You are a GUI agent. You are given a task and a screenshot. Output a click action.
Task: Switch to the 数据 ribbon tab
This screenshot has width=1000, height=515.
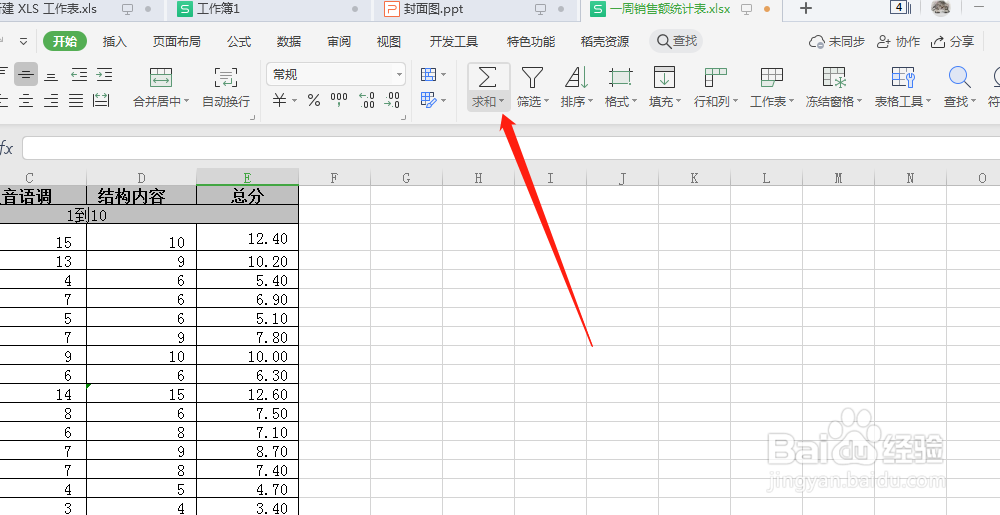pos(289,41)
